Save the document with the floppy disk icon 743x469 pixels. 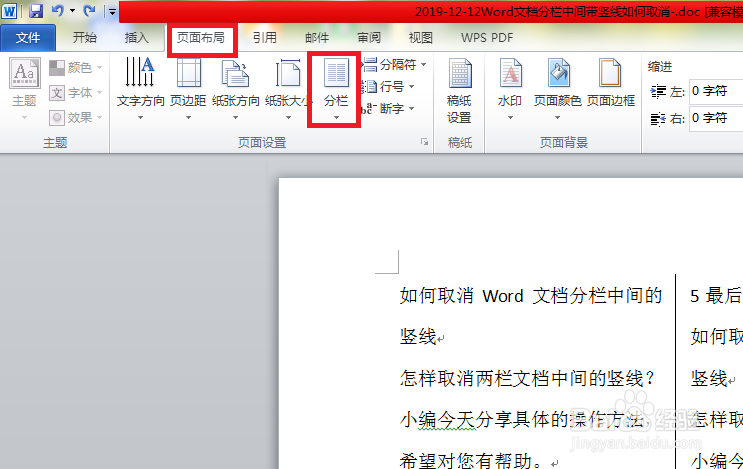[x=36, y=10]
